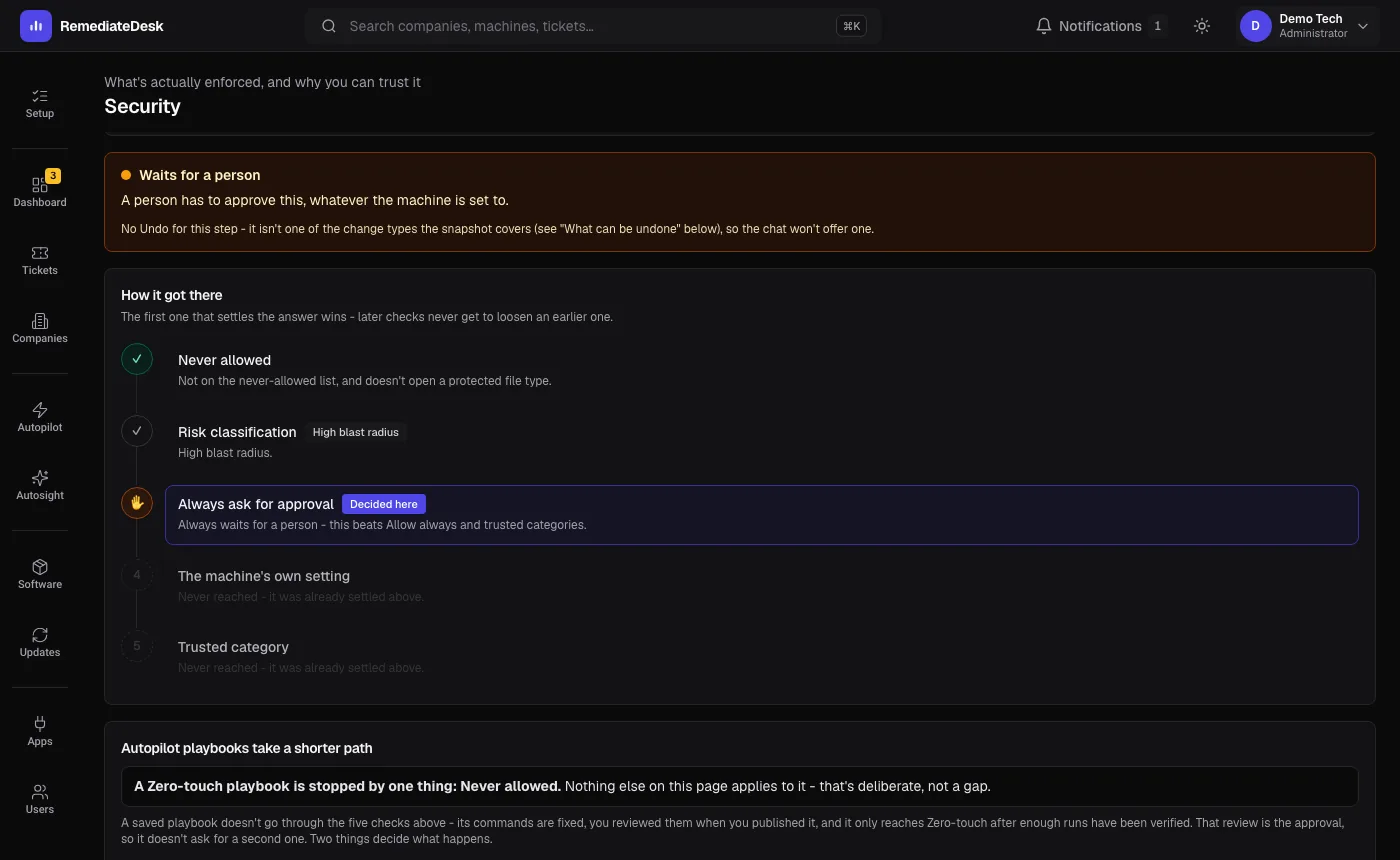Open Autopilot from the sidebar
1400x860 pixels.
(x=40, y=417)
